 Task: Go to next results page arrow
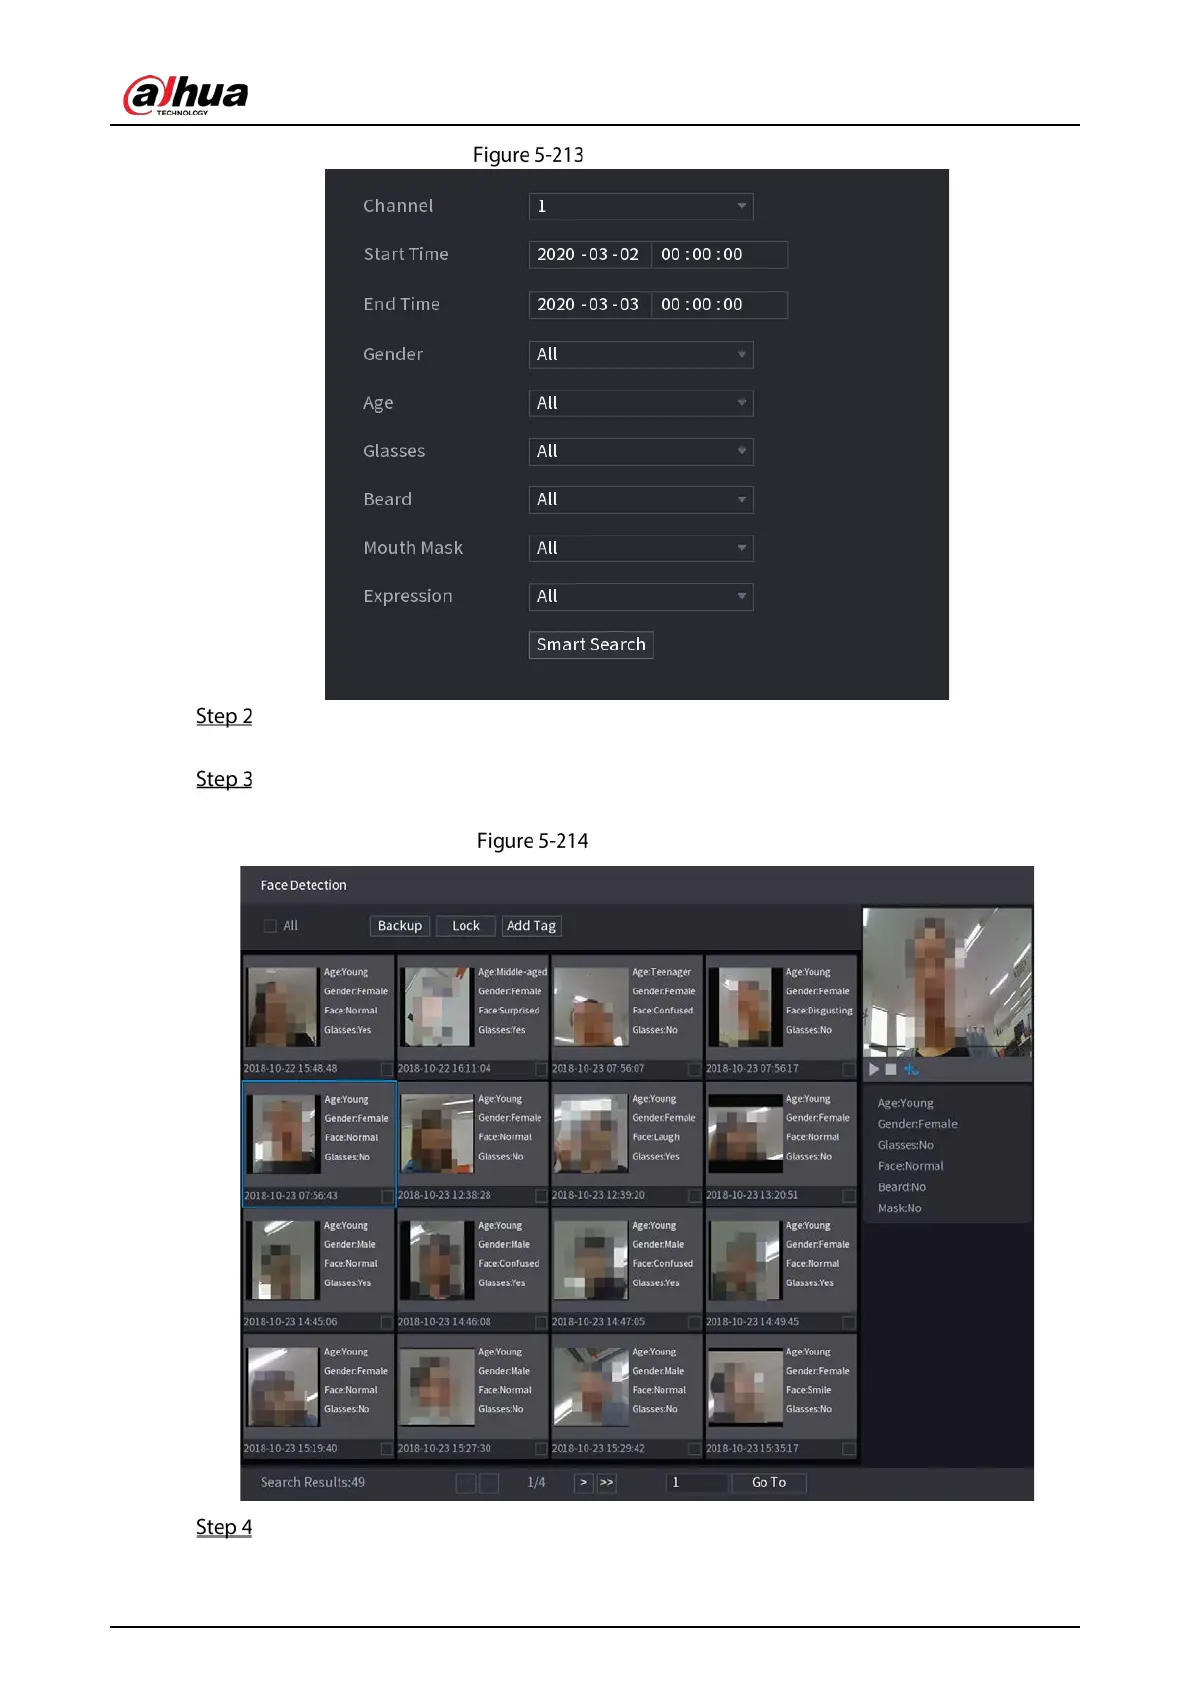pyautogui.click(x=584, y=1482)
